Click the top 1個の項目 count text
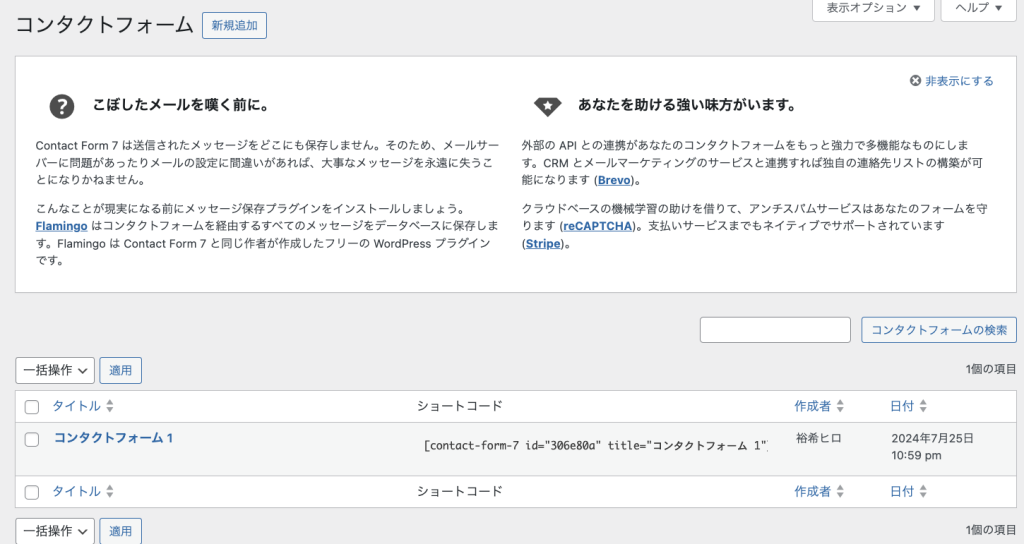The image size is (1024, 544). (991, 369)
